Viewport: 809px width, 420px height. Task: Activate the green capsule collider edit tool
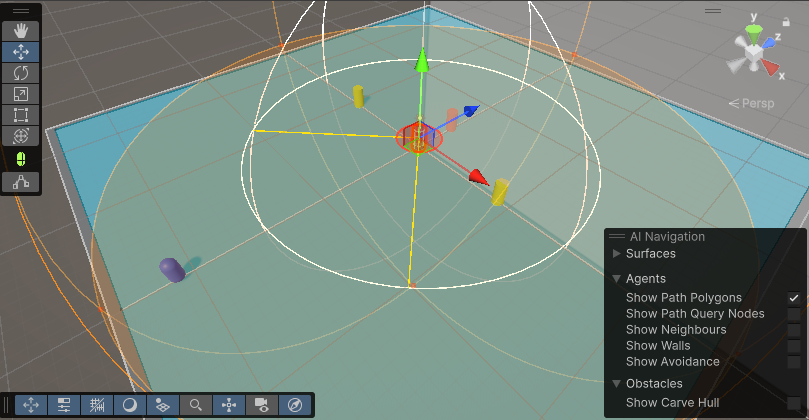[x=21, y=159]
